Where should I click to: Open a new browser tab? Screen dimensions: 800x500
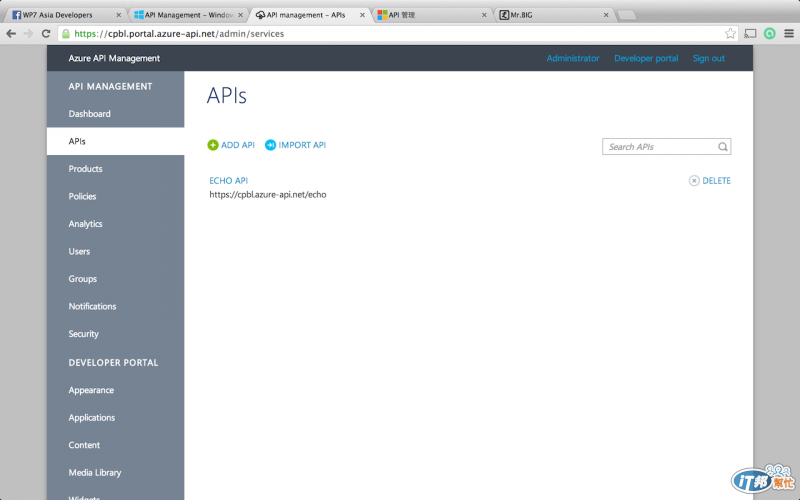(x=627, y=15)
